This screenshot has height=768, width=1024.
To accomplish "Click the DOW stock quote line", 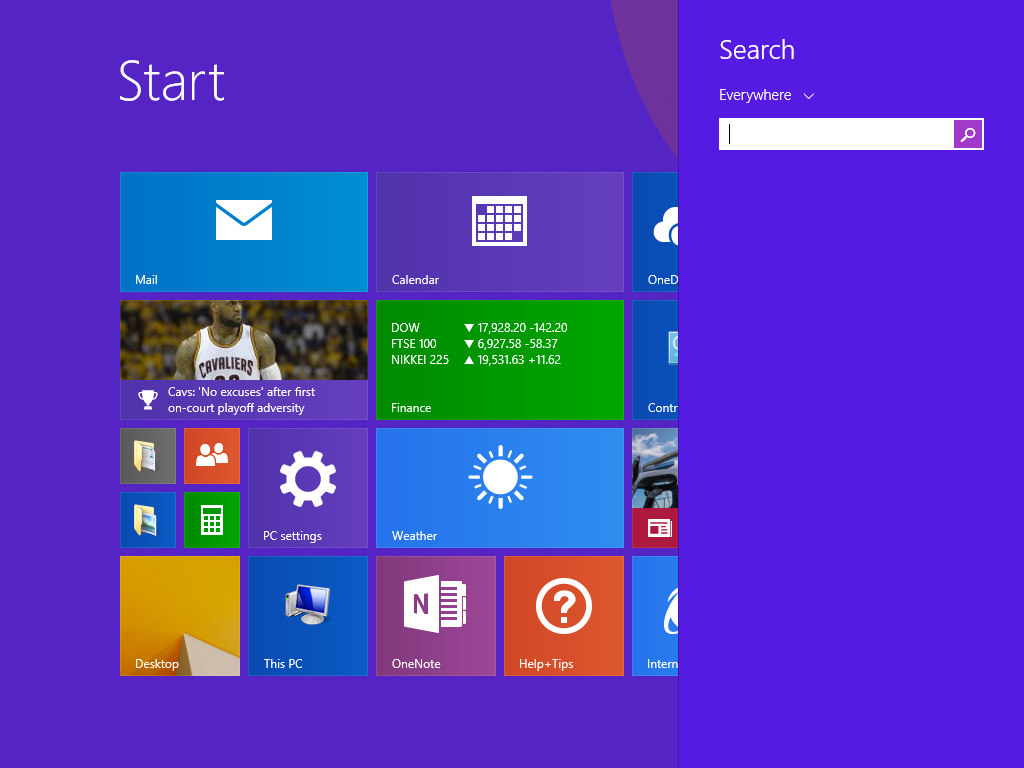I will pyautogui.click(x=479, y=328).
